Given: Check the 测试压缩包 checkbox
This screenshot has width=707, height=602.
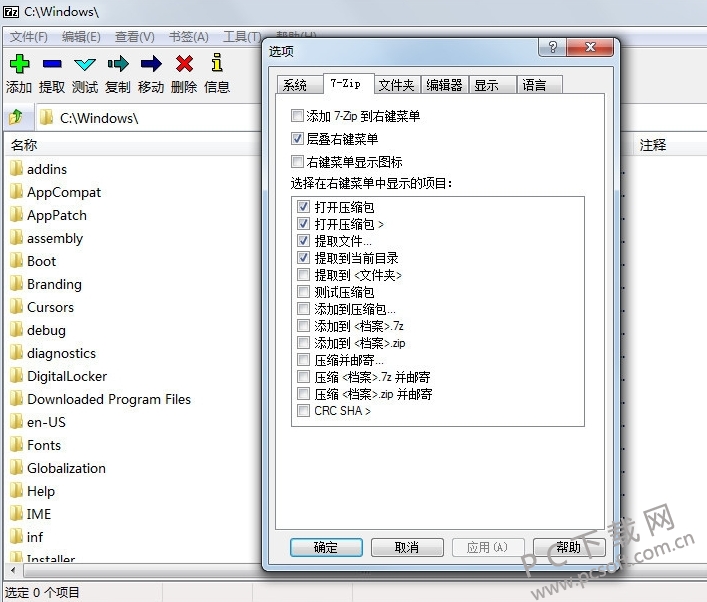Looking at the screenshot, I should click(303, 292).
